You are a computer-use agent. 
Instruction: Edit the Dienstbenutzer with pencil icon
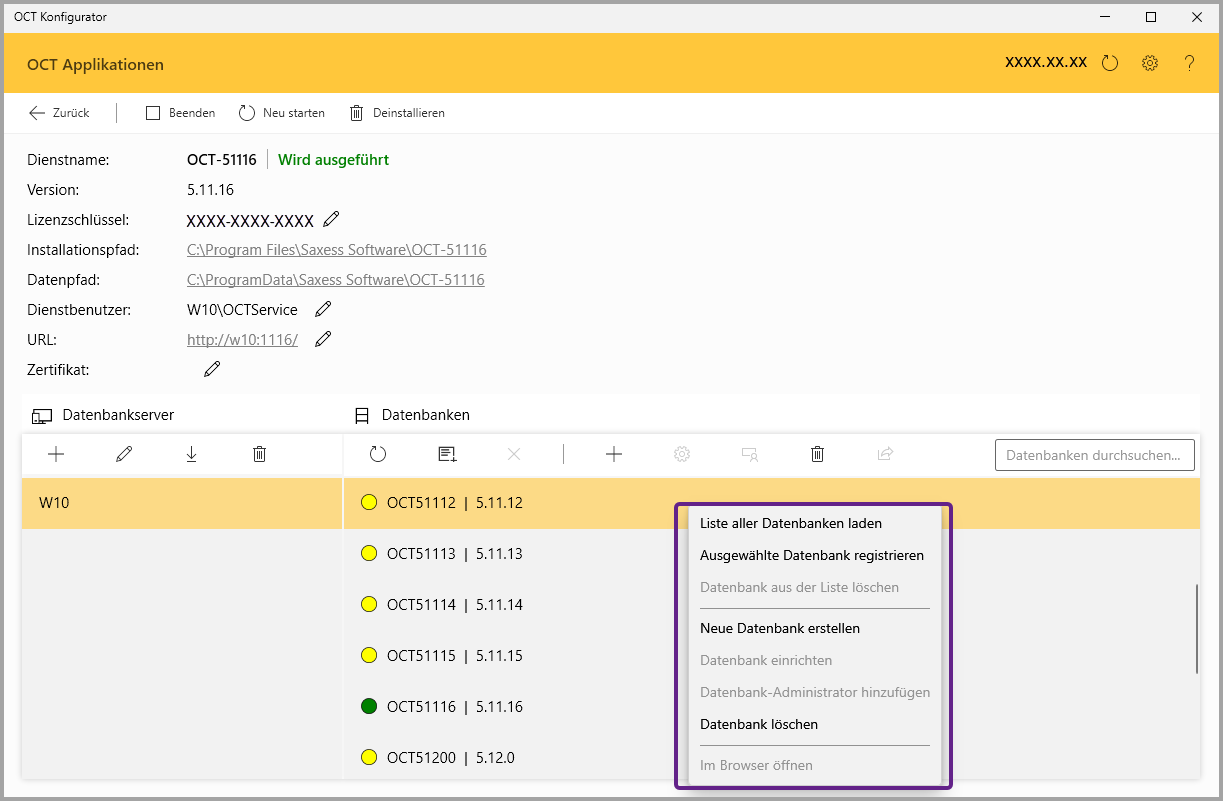[x=323, y=310]
